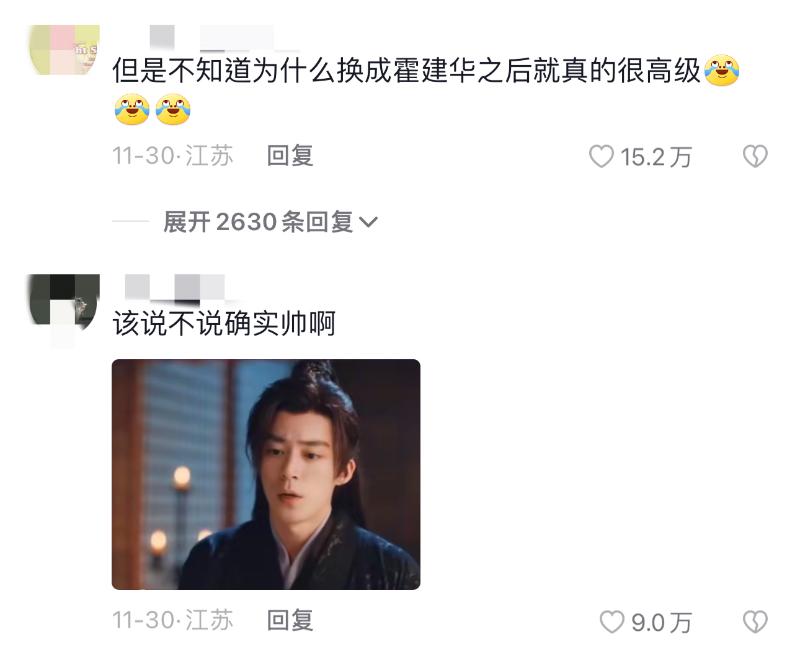Viewport: 800px width, 655px height.
Task: Like the second comment with 9.0万 likes
Action: click(611, 622)
